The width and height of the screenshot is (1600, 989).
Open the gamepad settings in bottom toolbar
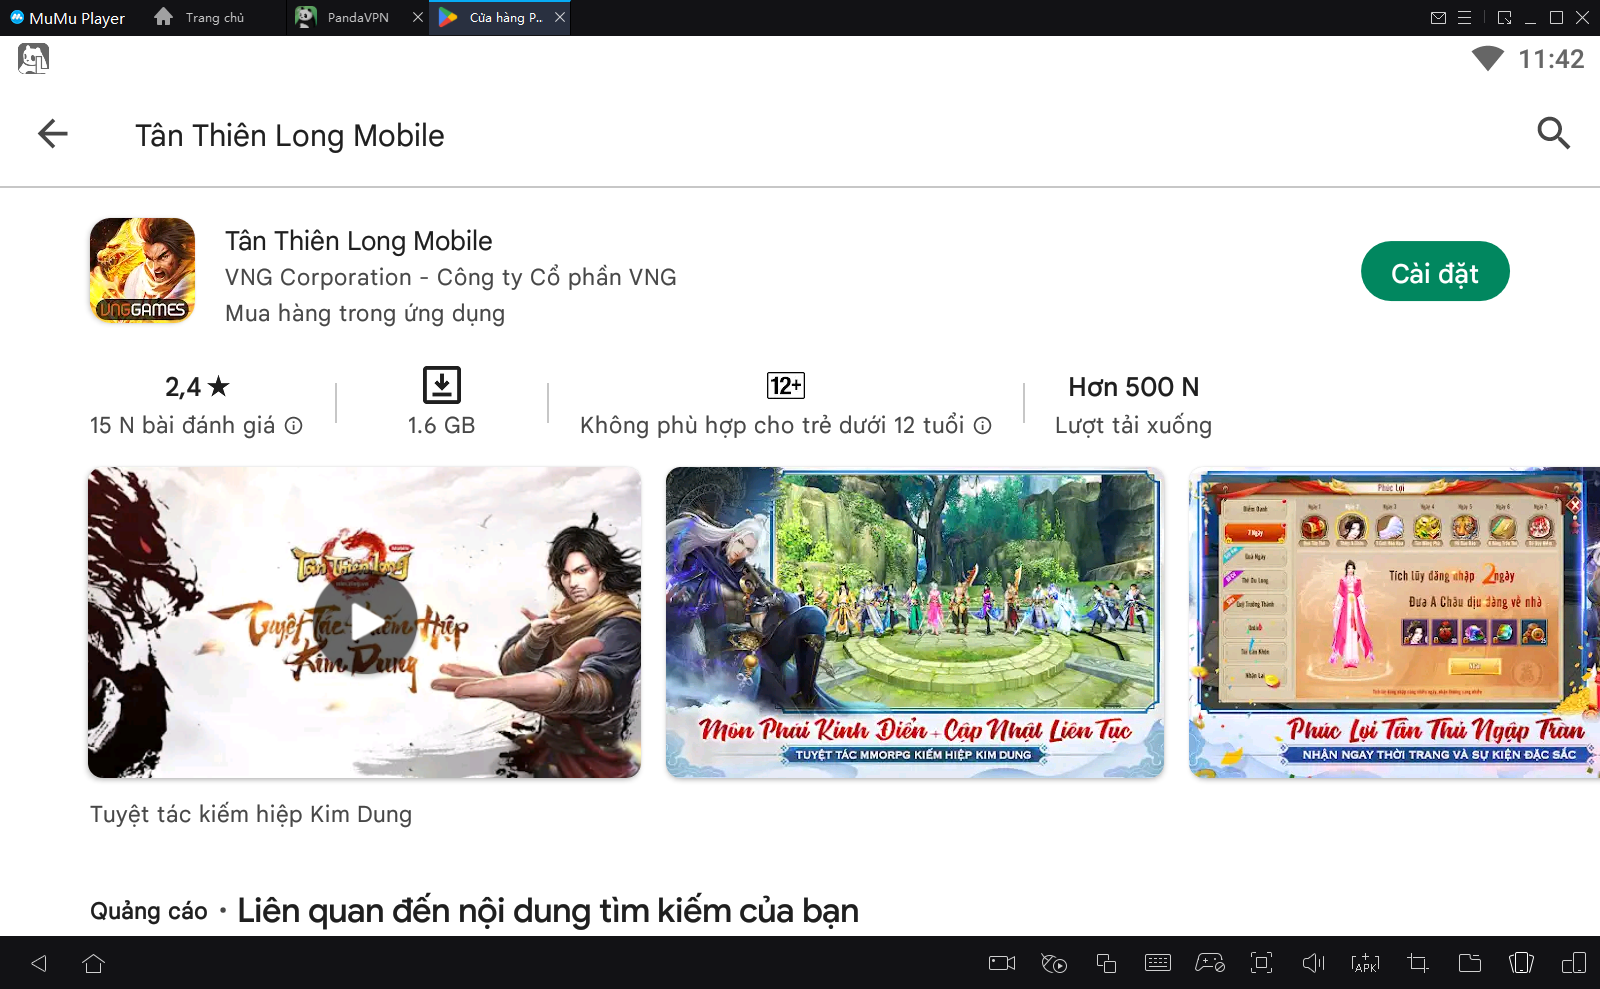(1210, 963)
